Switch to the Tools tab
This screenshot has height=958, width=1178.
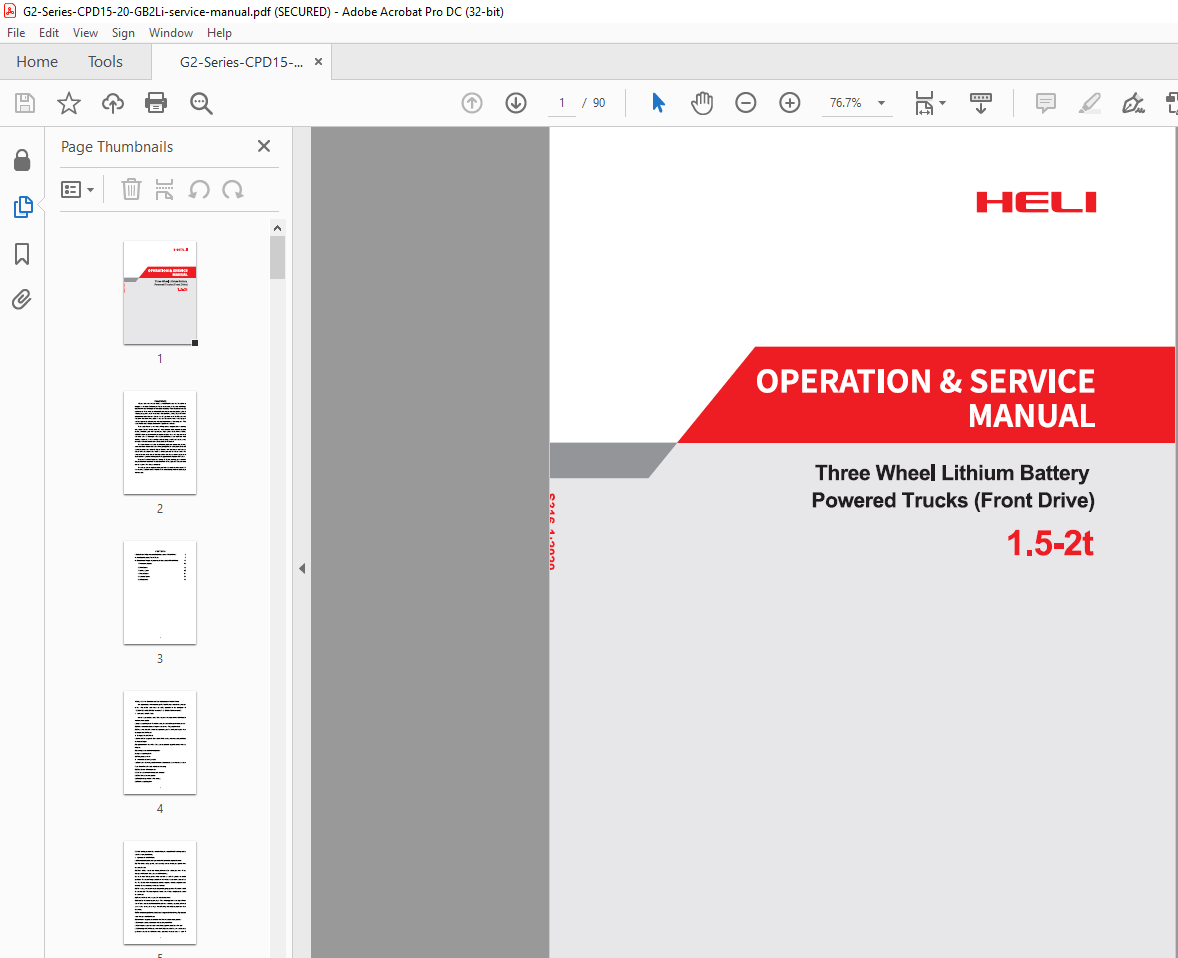point(105,62)
